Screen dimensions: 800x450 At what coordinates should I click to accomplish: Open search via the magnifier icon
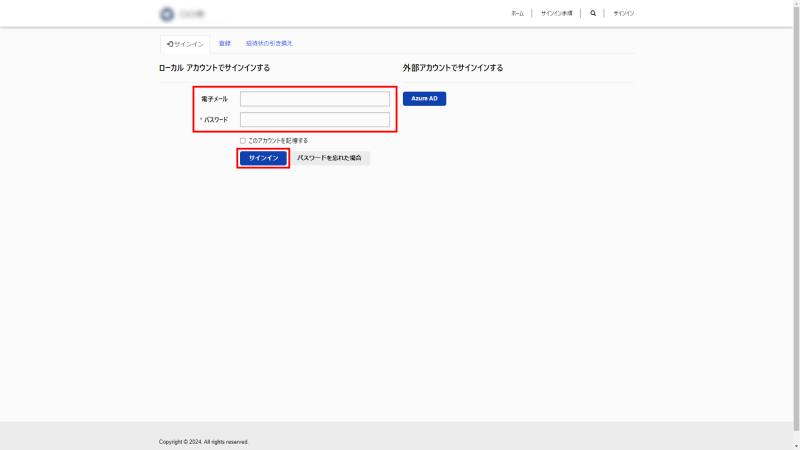593,14
